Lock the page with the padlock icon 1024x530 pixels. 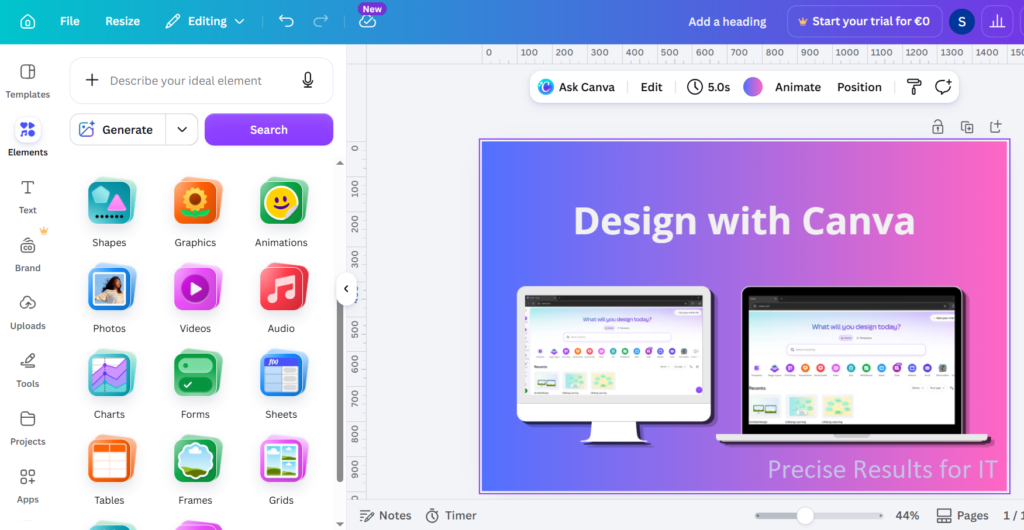click(937, 126)
